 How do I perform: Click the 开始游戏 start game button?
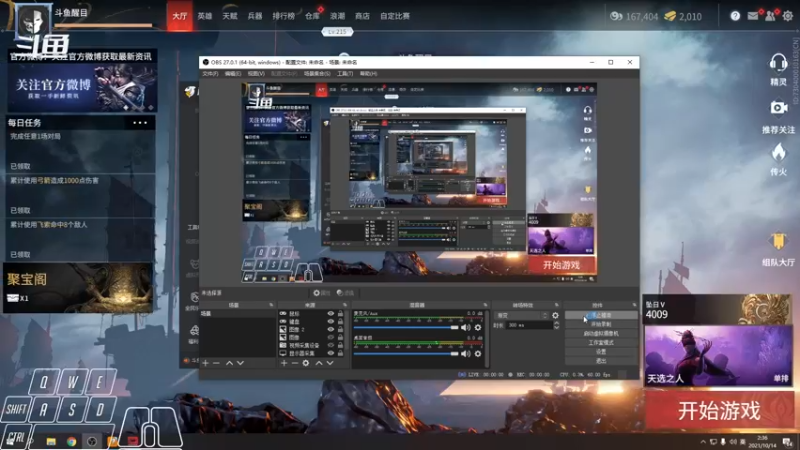[x=719, y=411]
